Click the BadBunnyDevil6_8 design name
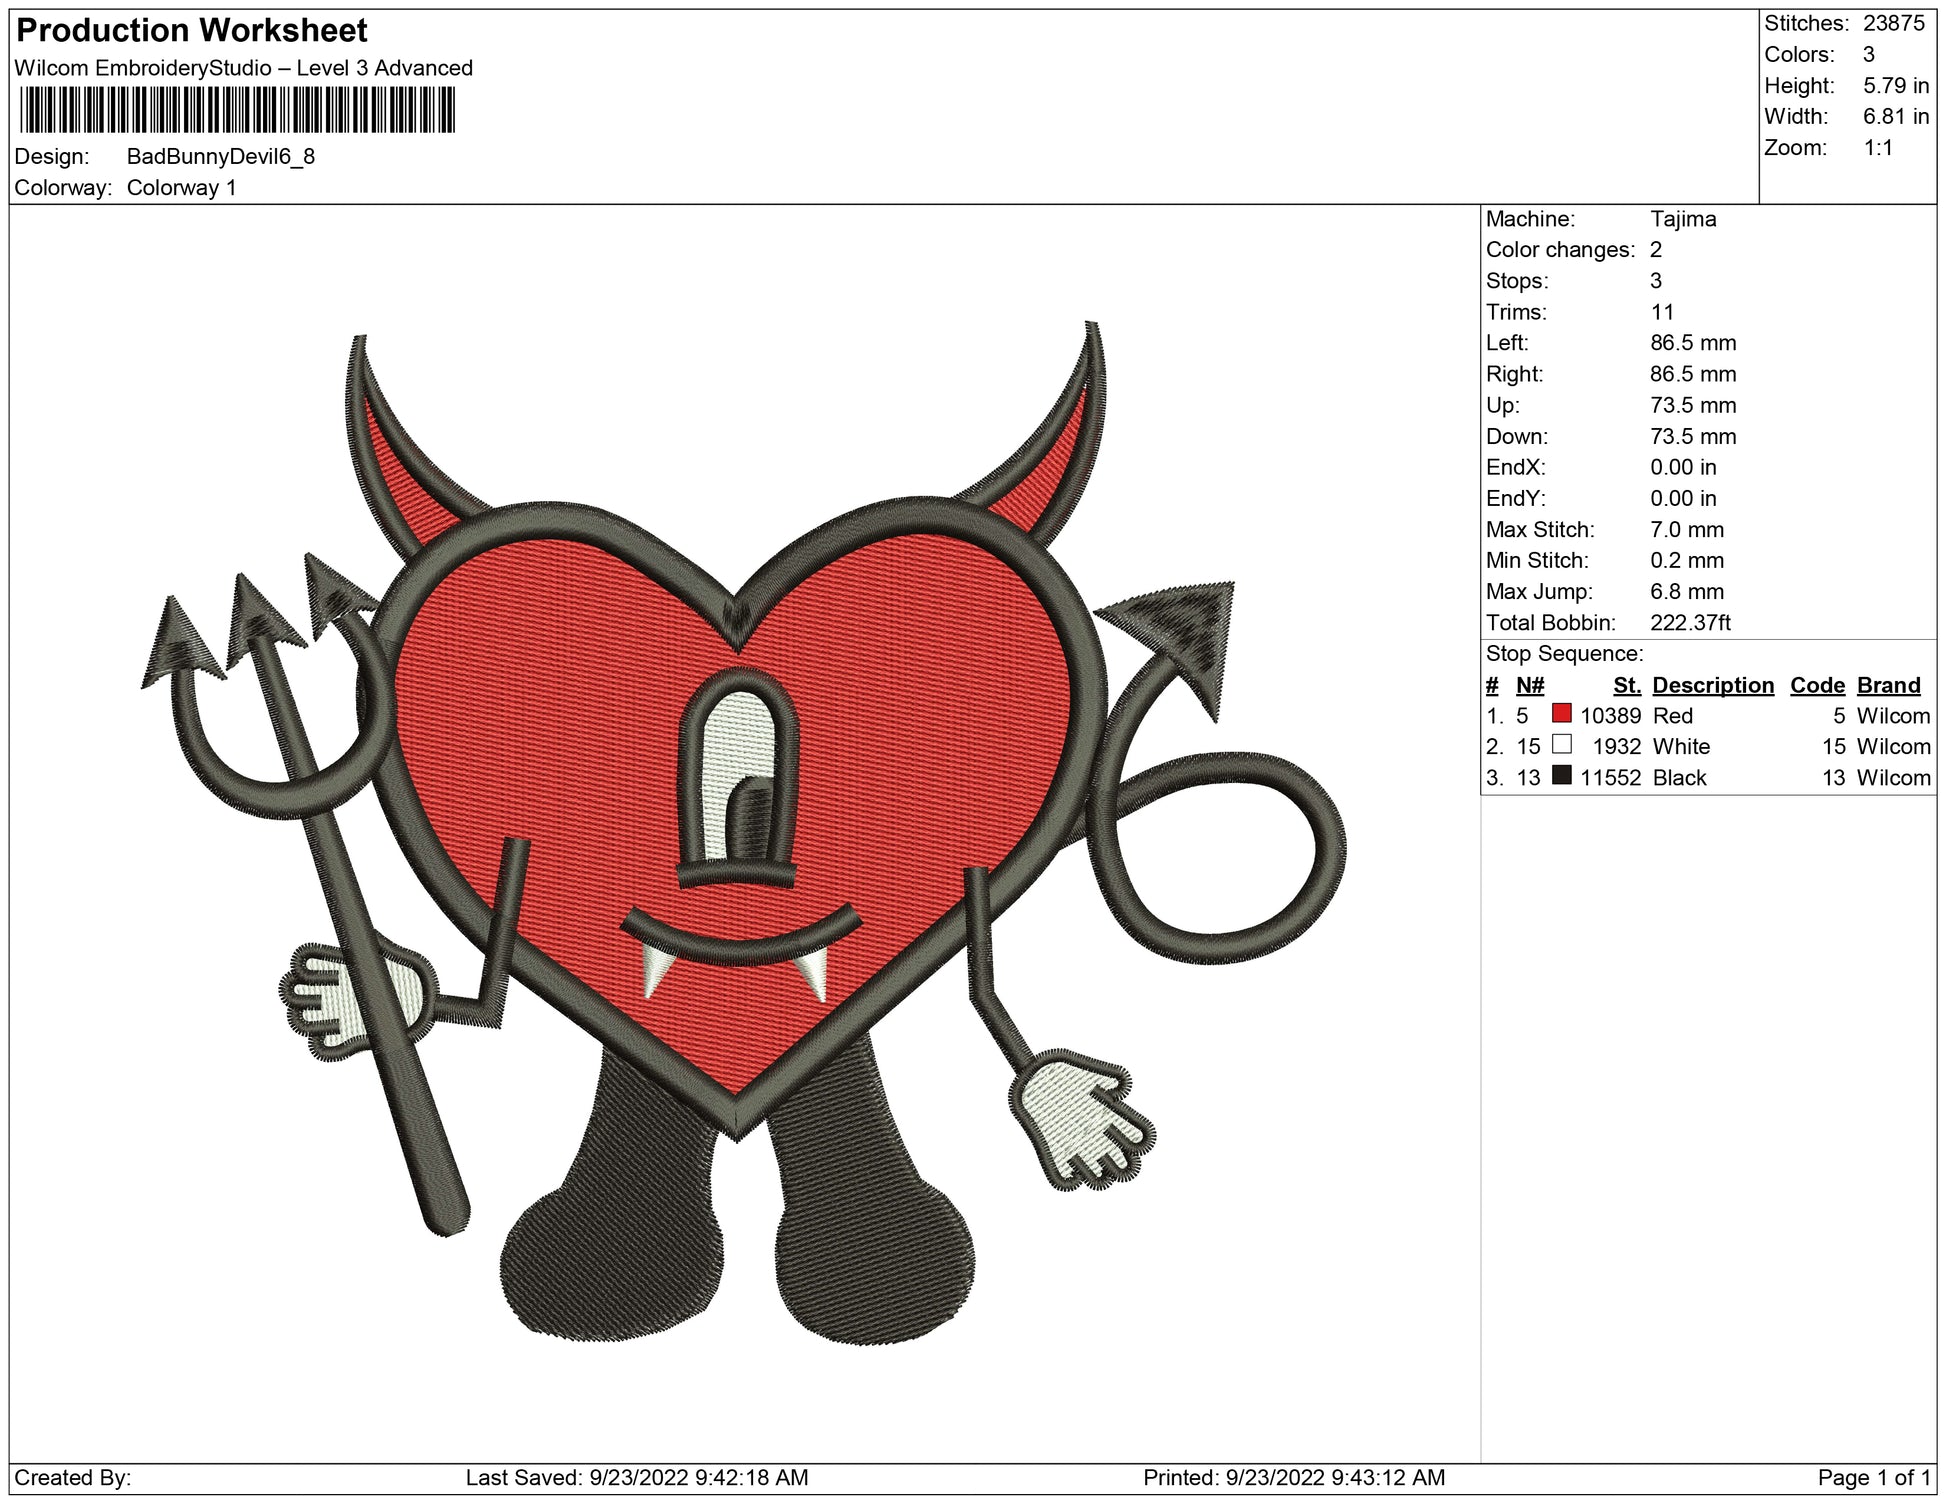Viewport: 1946px width, 1497px height. pyautogui.click(x=220, y=157)
